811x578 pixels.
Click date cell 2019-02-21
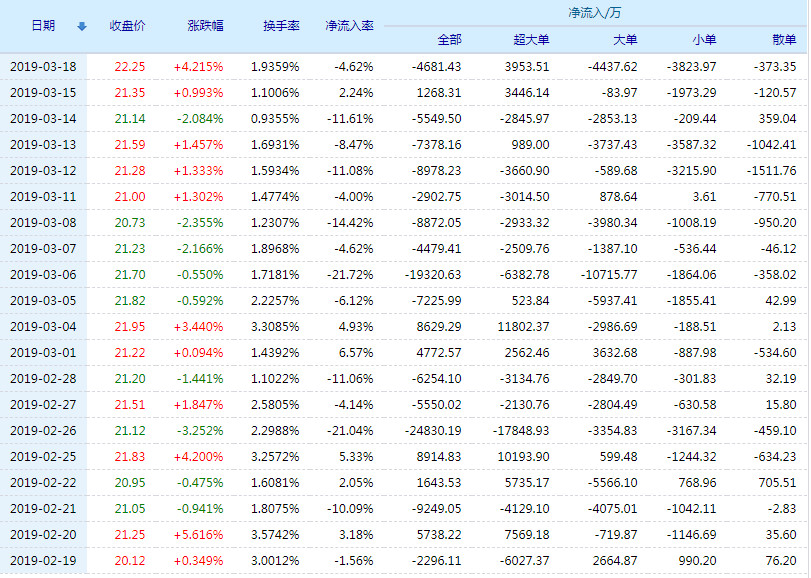click(43, 509)
